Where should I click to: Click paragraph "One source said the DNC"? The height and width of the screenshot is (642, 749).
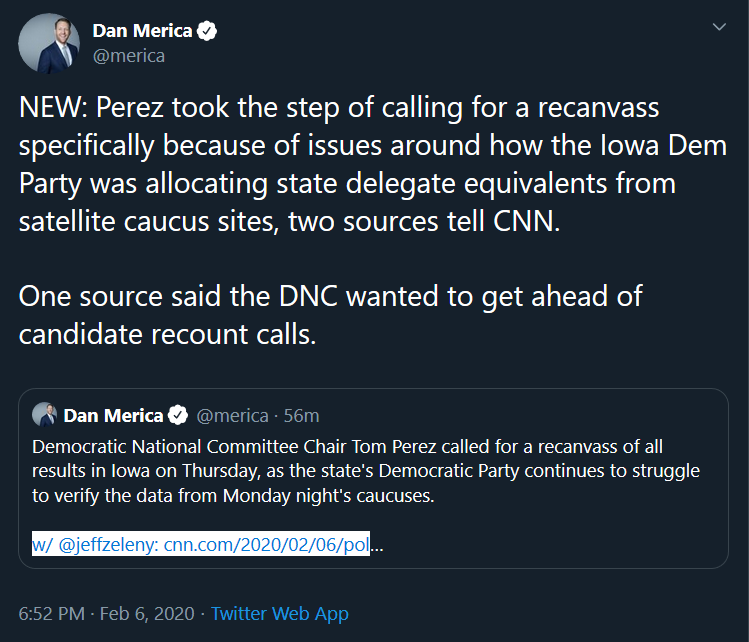(330, 316)
